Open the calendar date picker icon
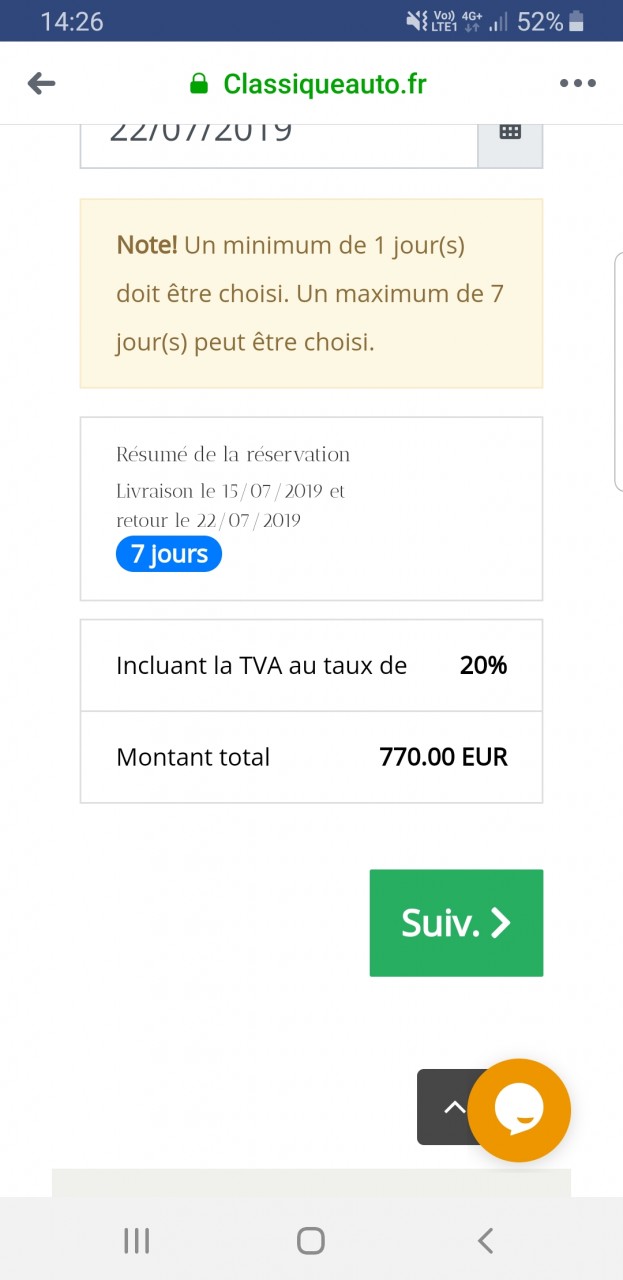 coord(510,133)
